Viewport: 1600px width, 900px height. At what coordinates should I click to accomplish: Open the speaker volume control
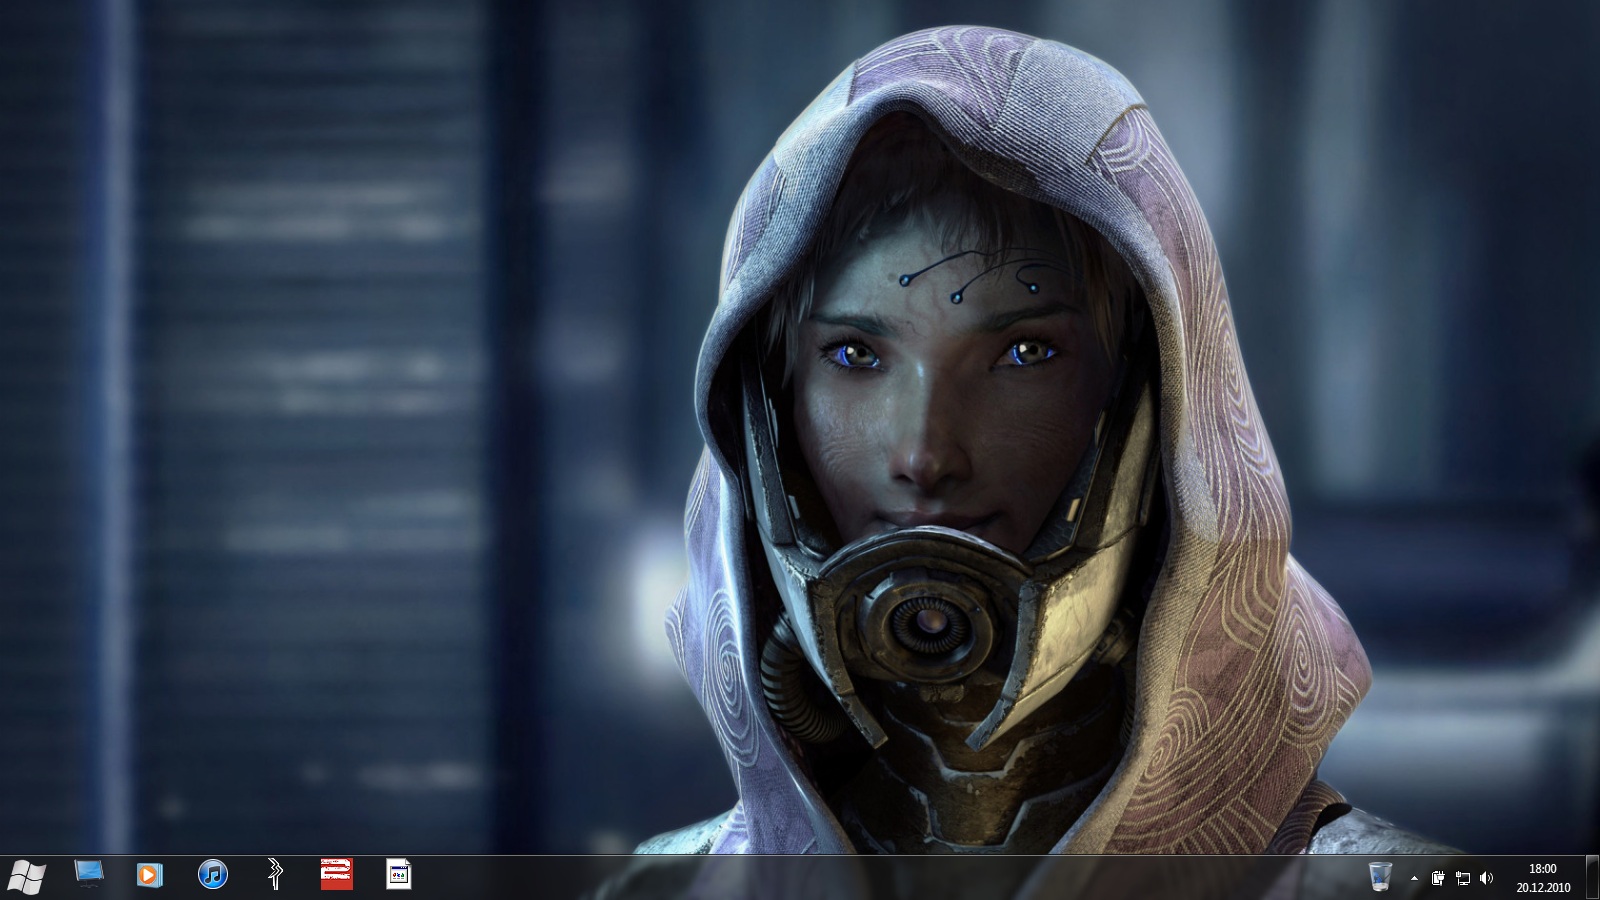point(1486,878)
